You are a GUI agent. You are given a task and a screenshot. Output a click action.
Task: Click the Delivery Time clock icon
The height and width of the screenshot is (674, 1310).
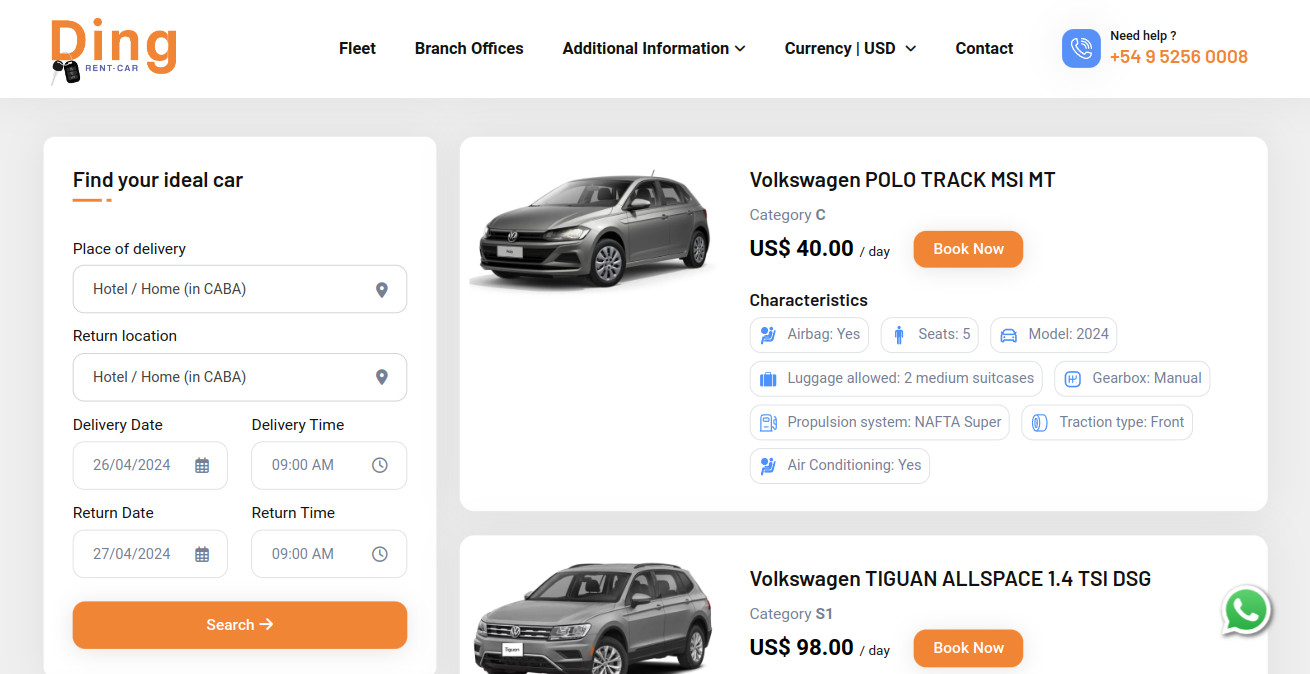(x=380, y=466)
